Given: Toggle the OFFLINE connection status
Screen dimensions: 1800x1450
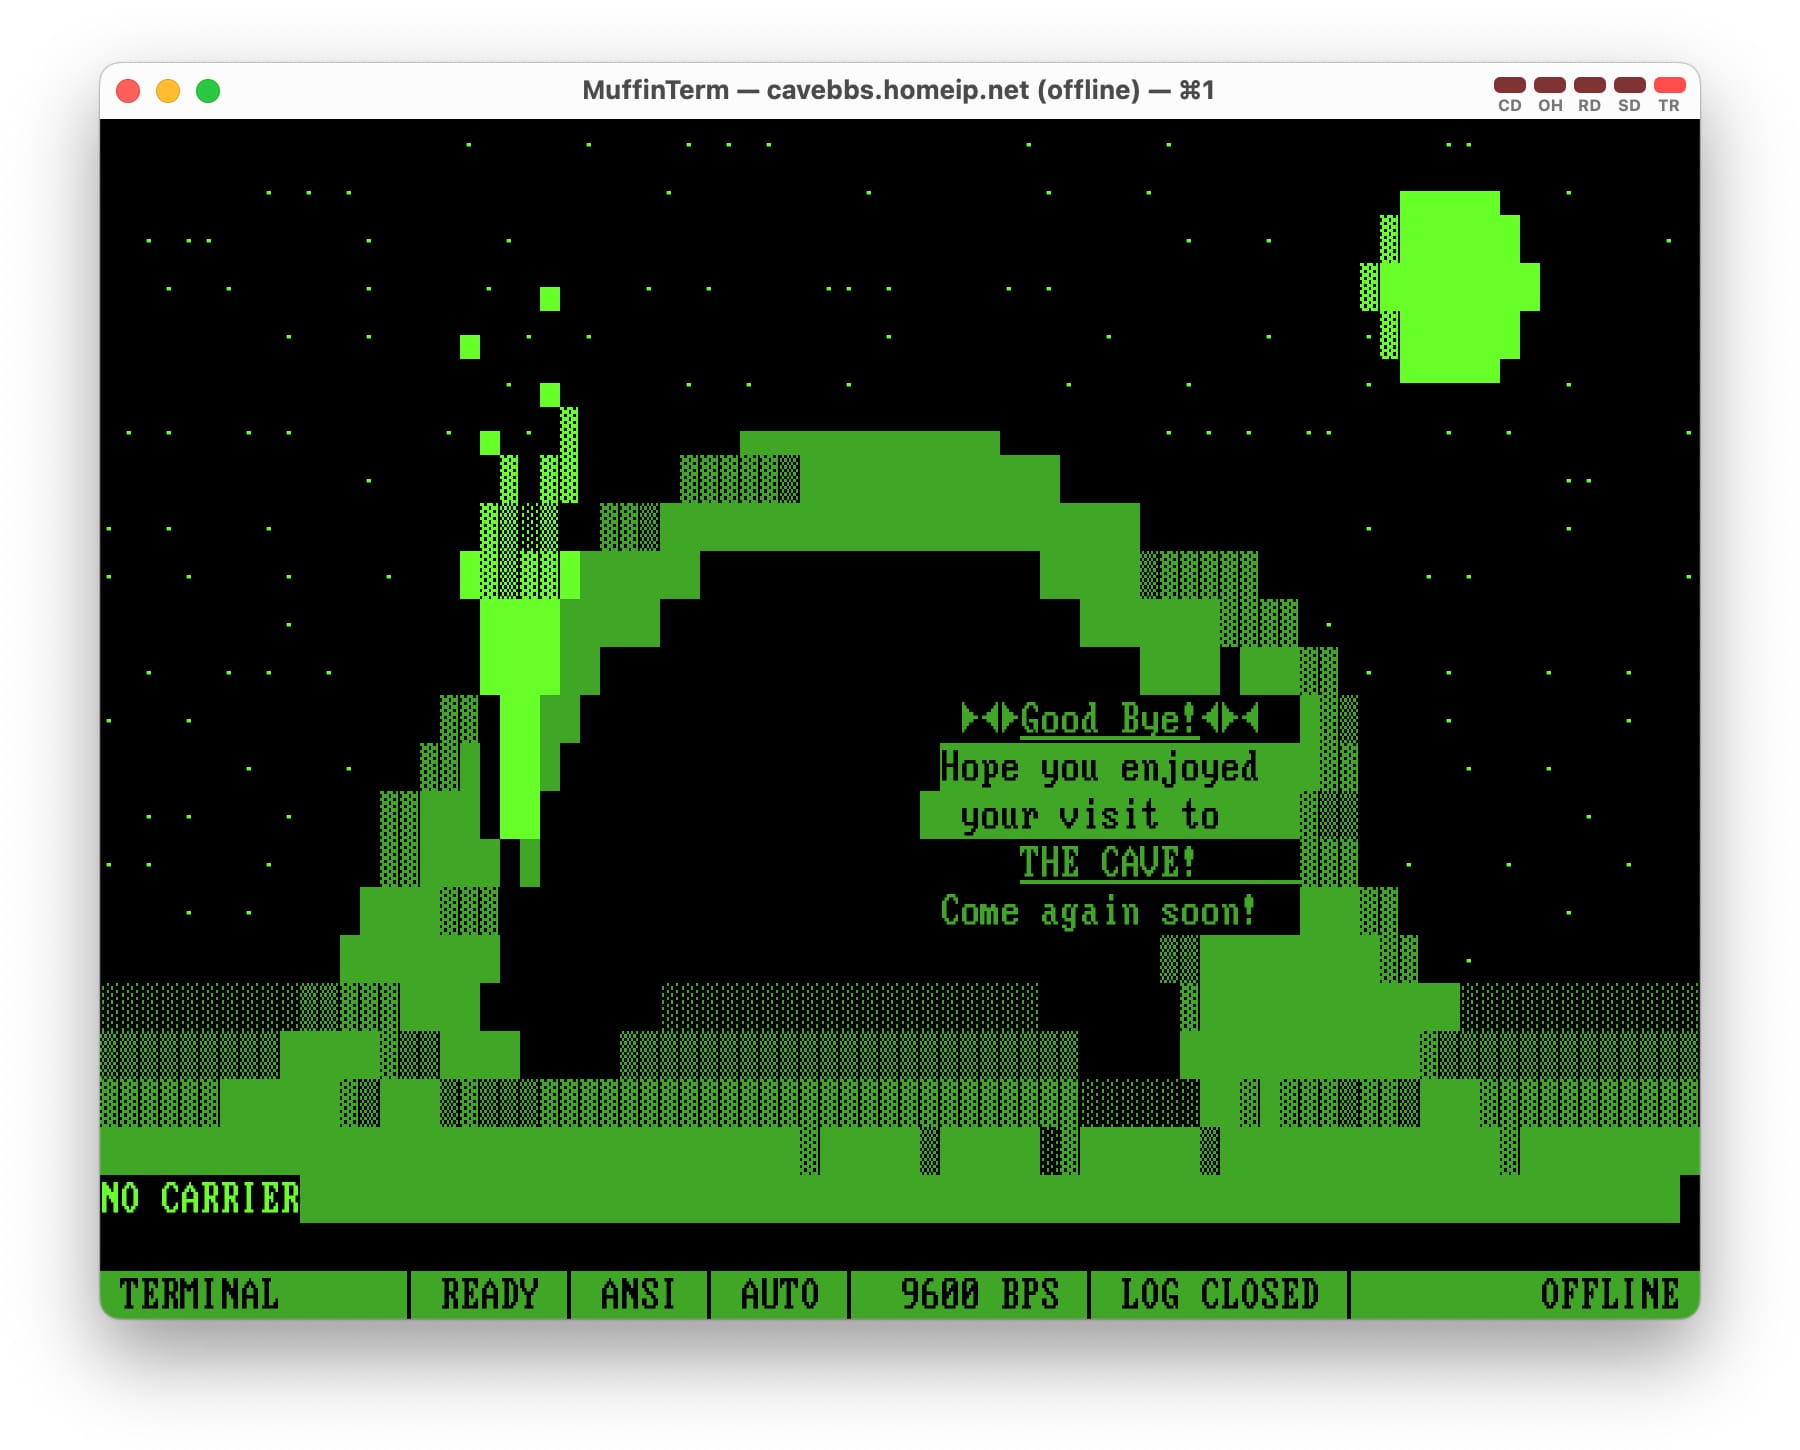Looking at the screenshot, I should (x=1608, y=1295).
